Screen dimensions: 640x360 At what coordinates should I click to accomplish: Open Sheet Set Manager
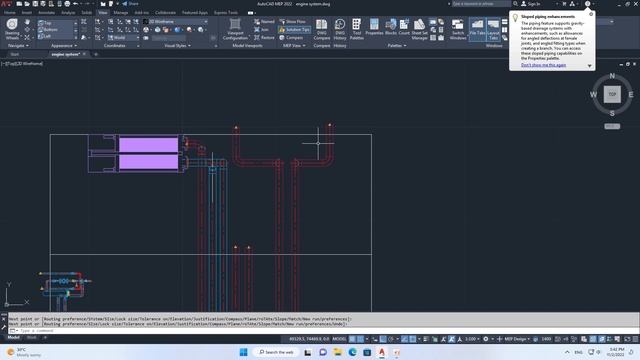click(x=419, y=29)
